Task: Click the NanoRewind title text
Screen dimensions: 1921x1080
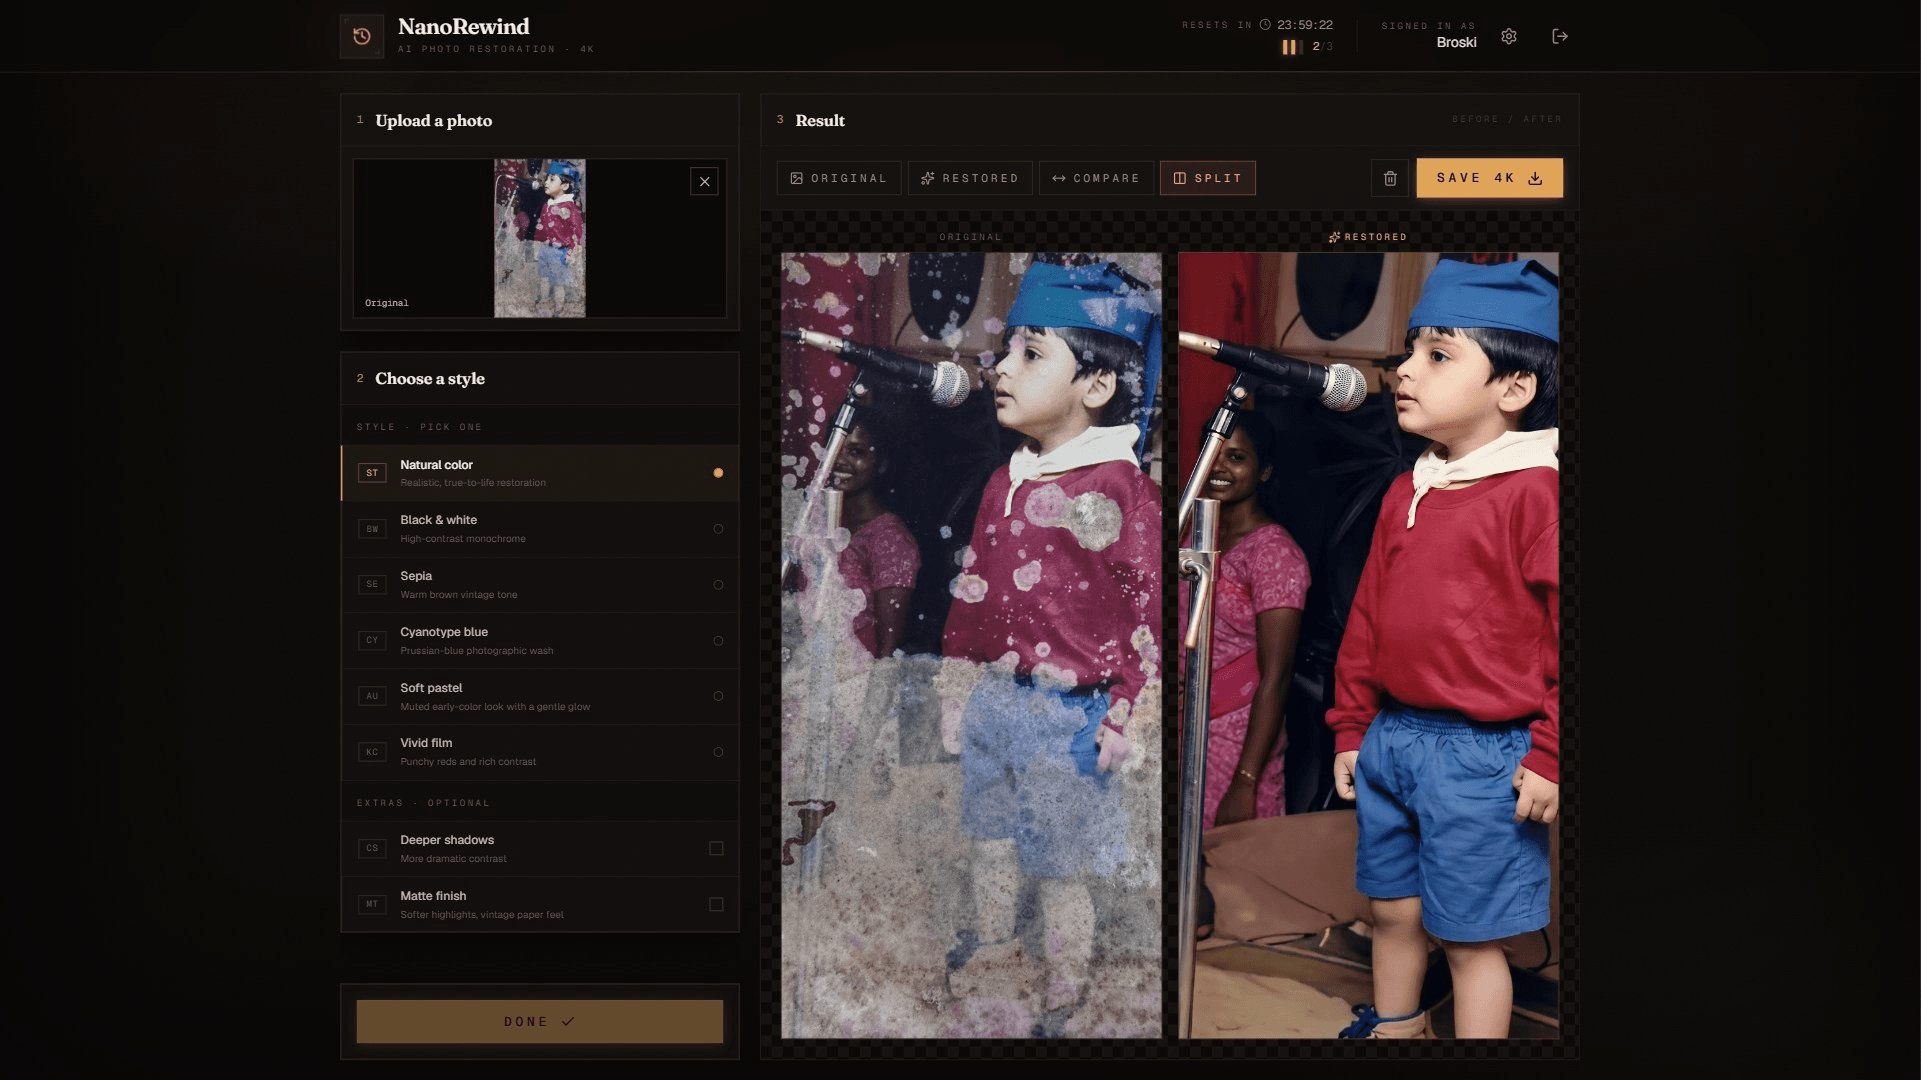Action: [464, 27]
